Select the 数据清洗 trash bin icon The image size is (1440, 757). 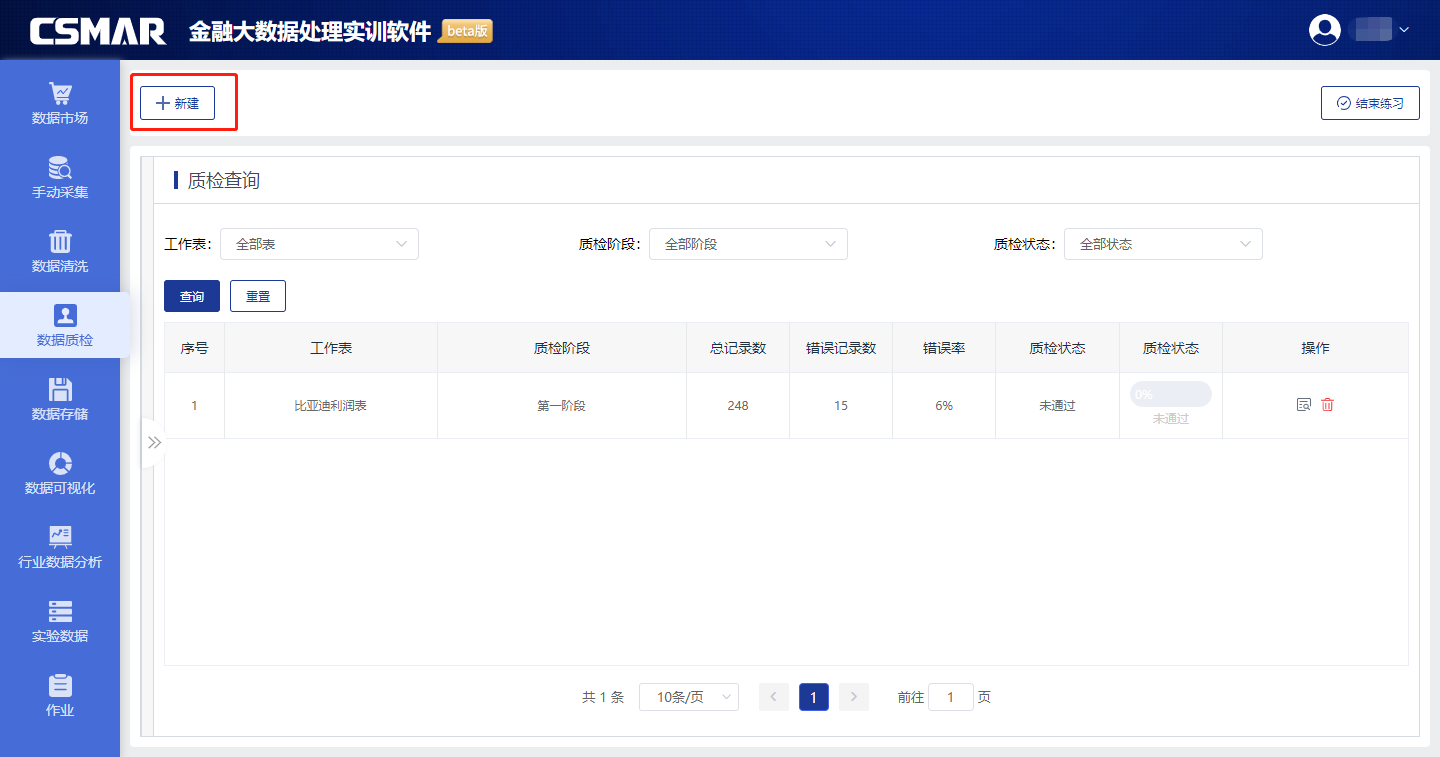(60, 242)
